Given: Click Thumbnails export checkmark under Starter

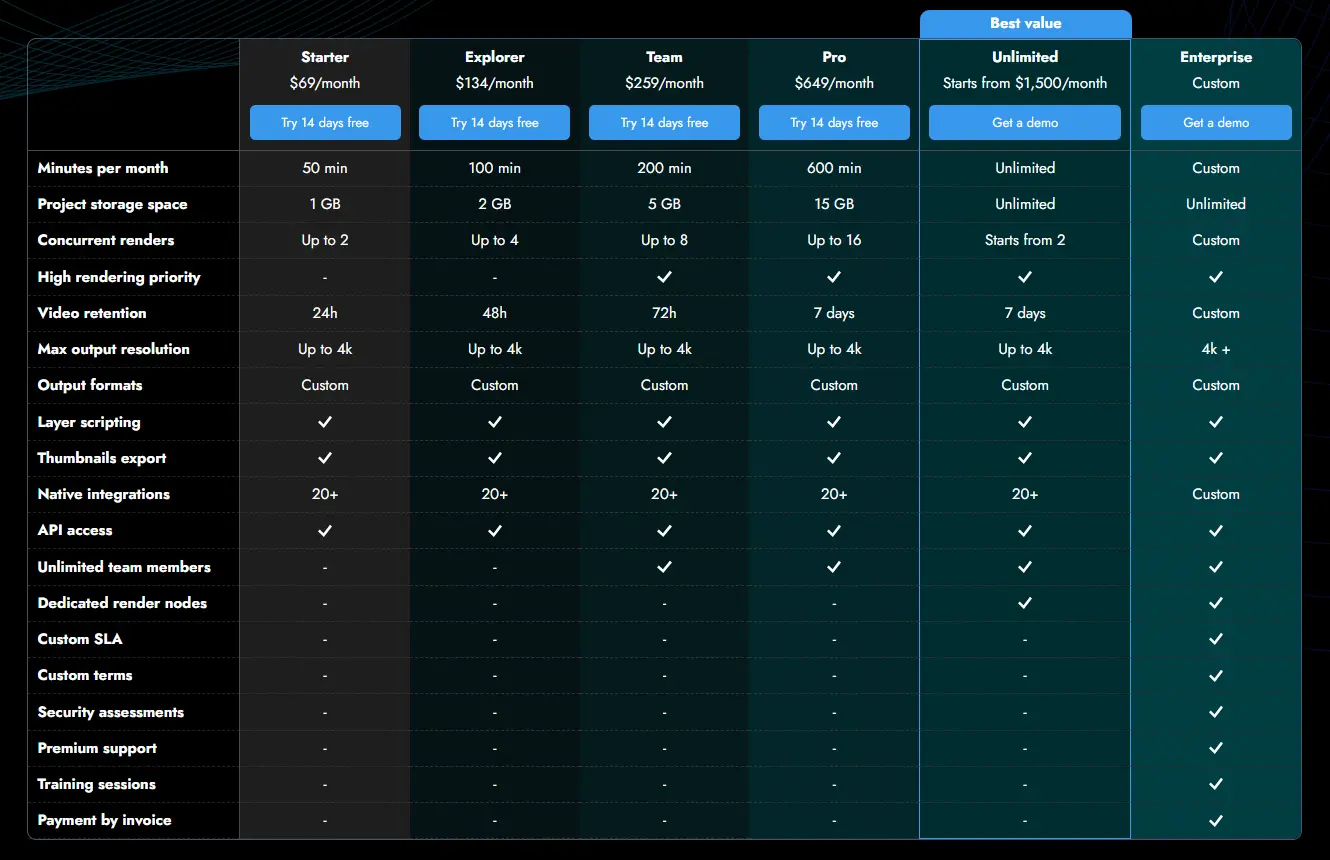Looking at the screenshot, I should (x=325, y=458).
